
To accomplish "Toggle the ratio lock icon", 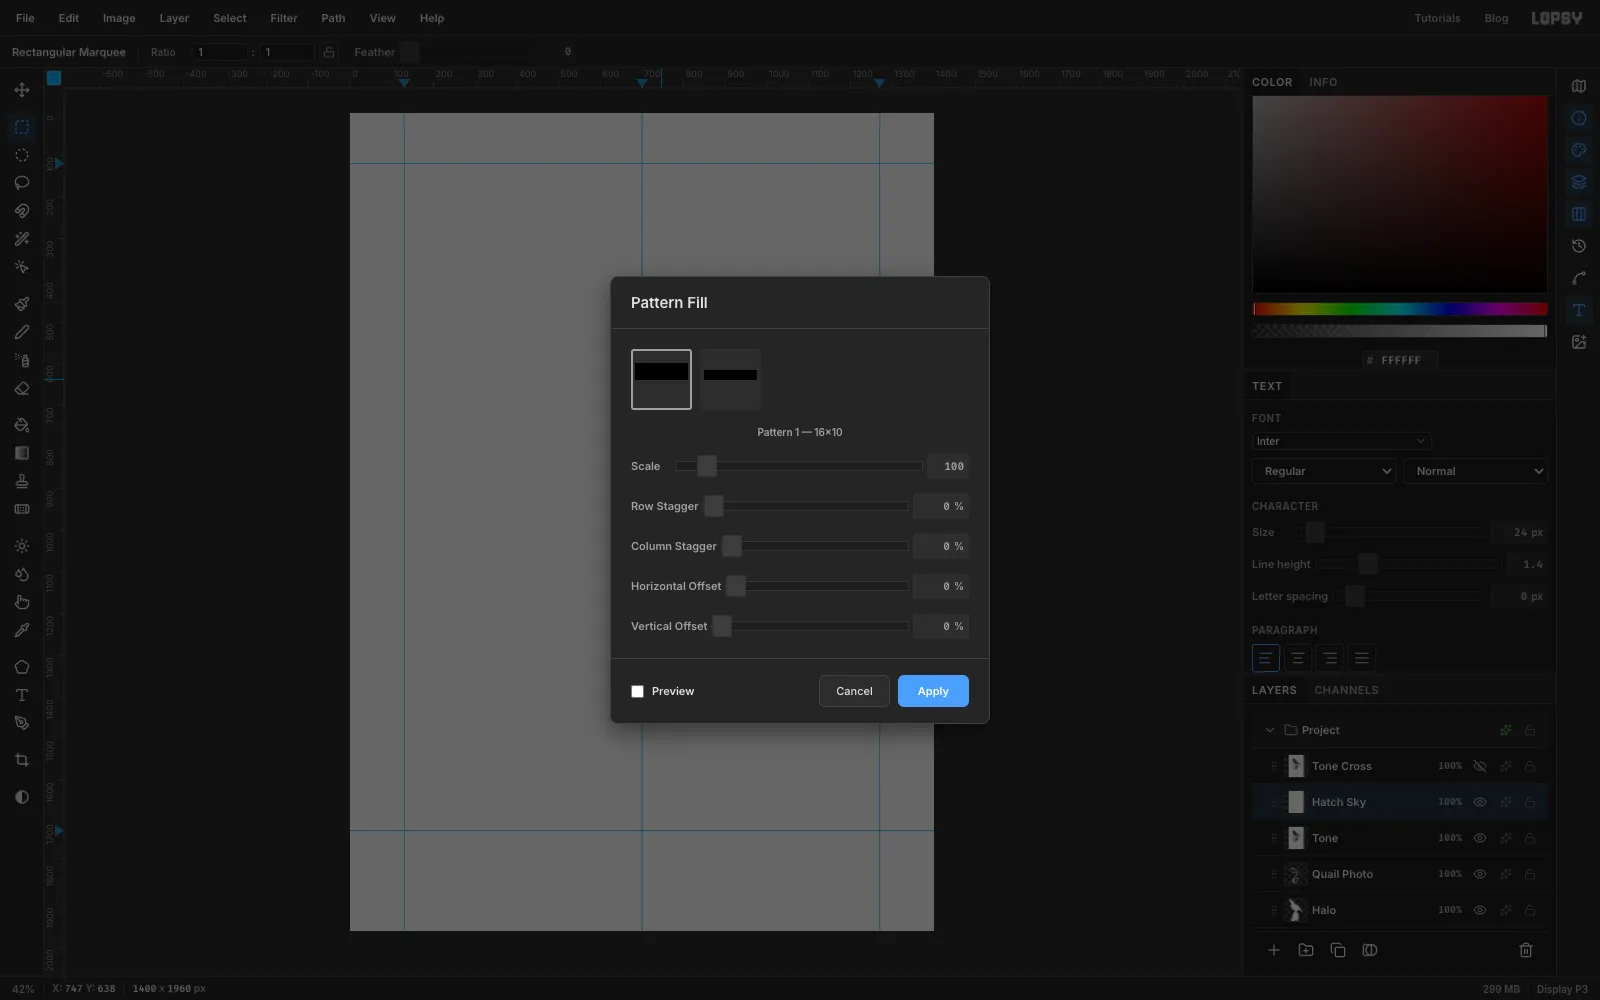I will (x=329, y=52).
